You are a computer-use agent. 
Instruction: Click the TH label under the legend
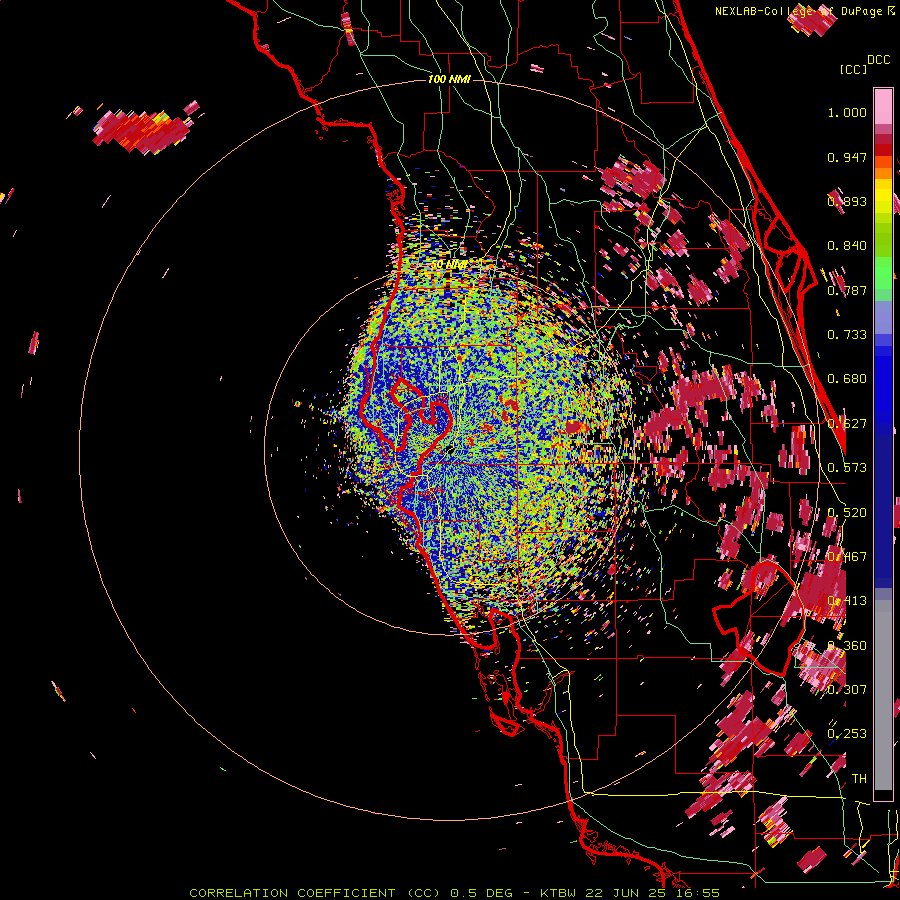coord(859,779)
